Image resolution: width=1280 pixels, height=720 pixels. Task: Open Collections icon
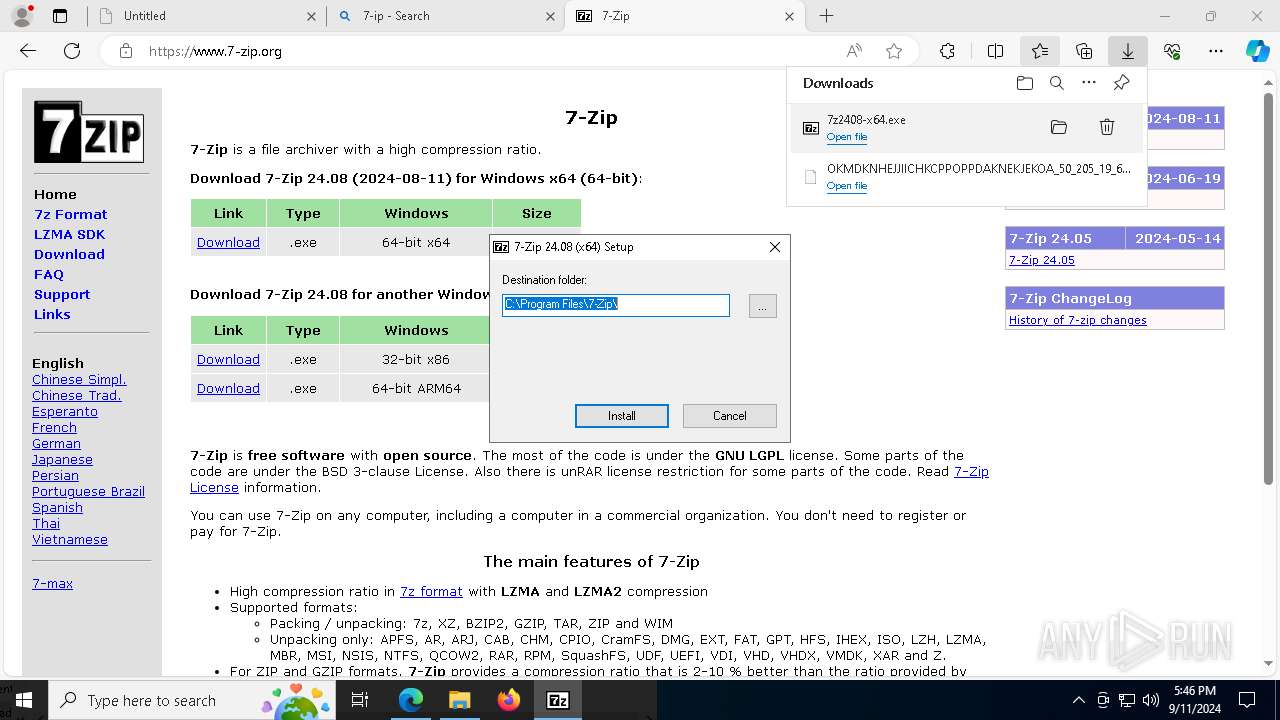1084,51
